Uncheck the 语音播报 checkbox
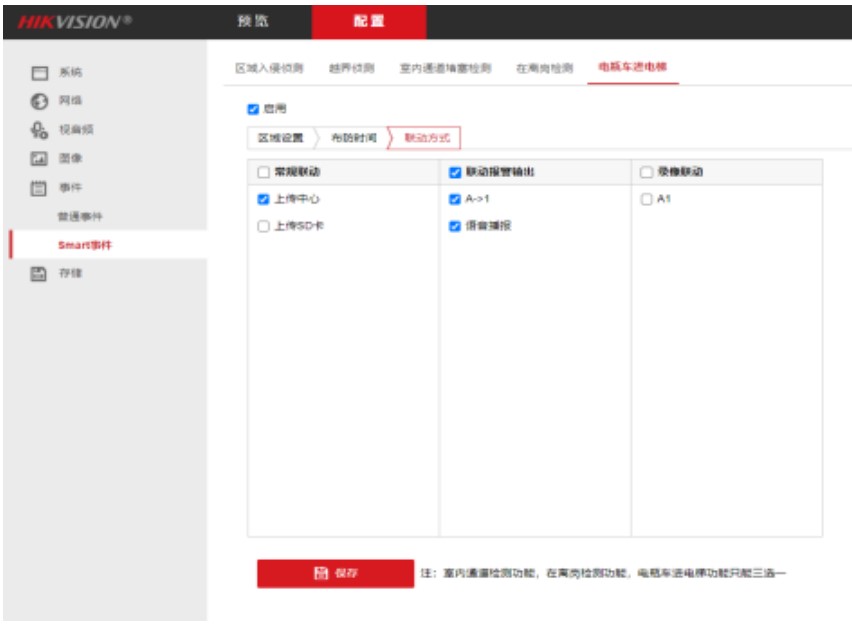The height and width of the screenshot is (627, 852). (x=455, y=226)
